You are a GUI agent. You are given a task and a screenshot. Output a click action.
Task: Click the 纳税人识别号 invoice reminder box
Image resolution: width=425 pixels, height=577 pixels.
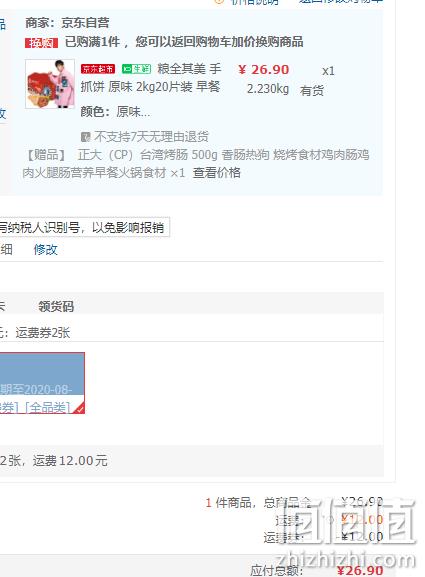[85, 227]
